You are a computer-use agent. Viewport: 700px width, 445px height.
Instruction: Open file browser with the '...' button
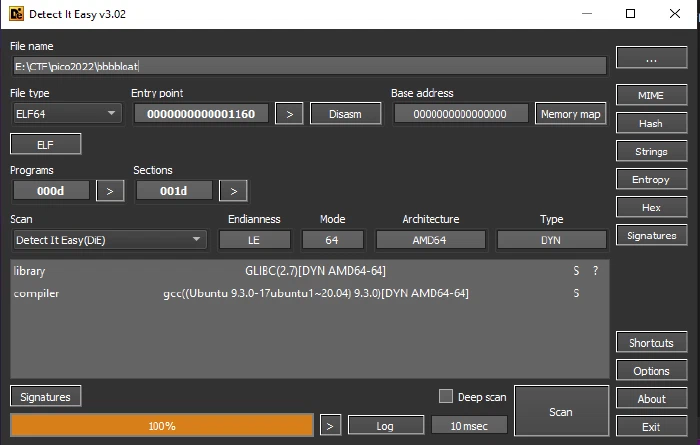point(651,58)
